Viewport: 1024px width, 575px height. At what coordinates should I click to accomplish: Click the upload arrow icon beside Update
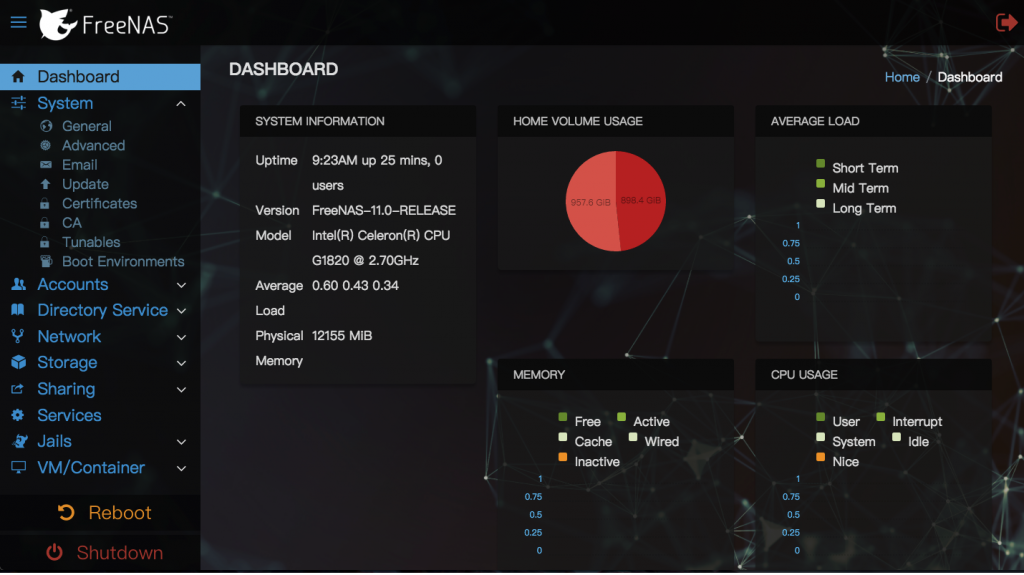(x=46, y=184)
